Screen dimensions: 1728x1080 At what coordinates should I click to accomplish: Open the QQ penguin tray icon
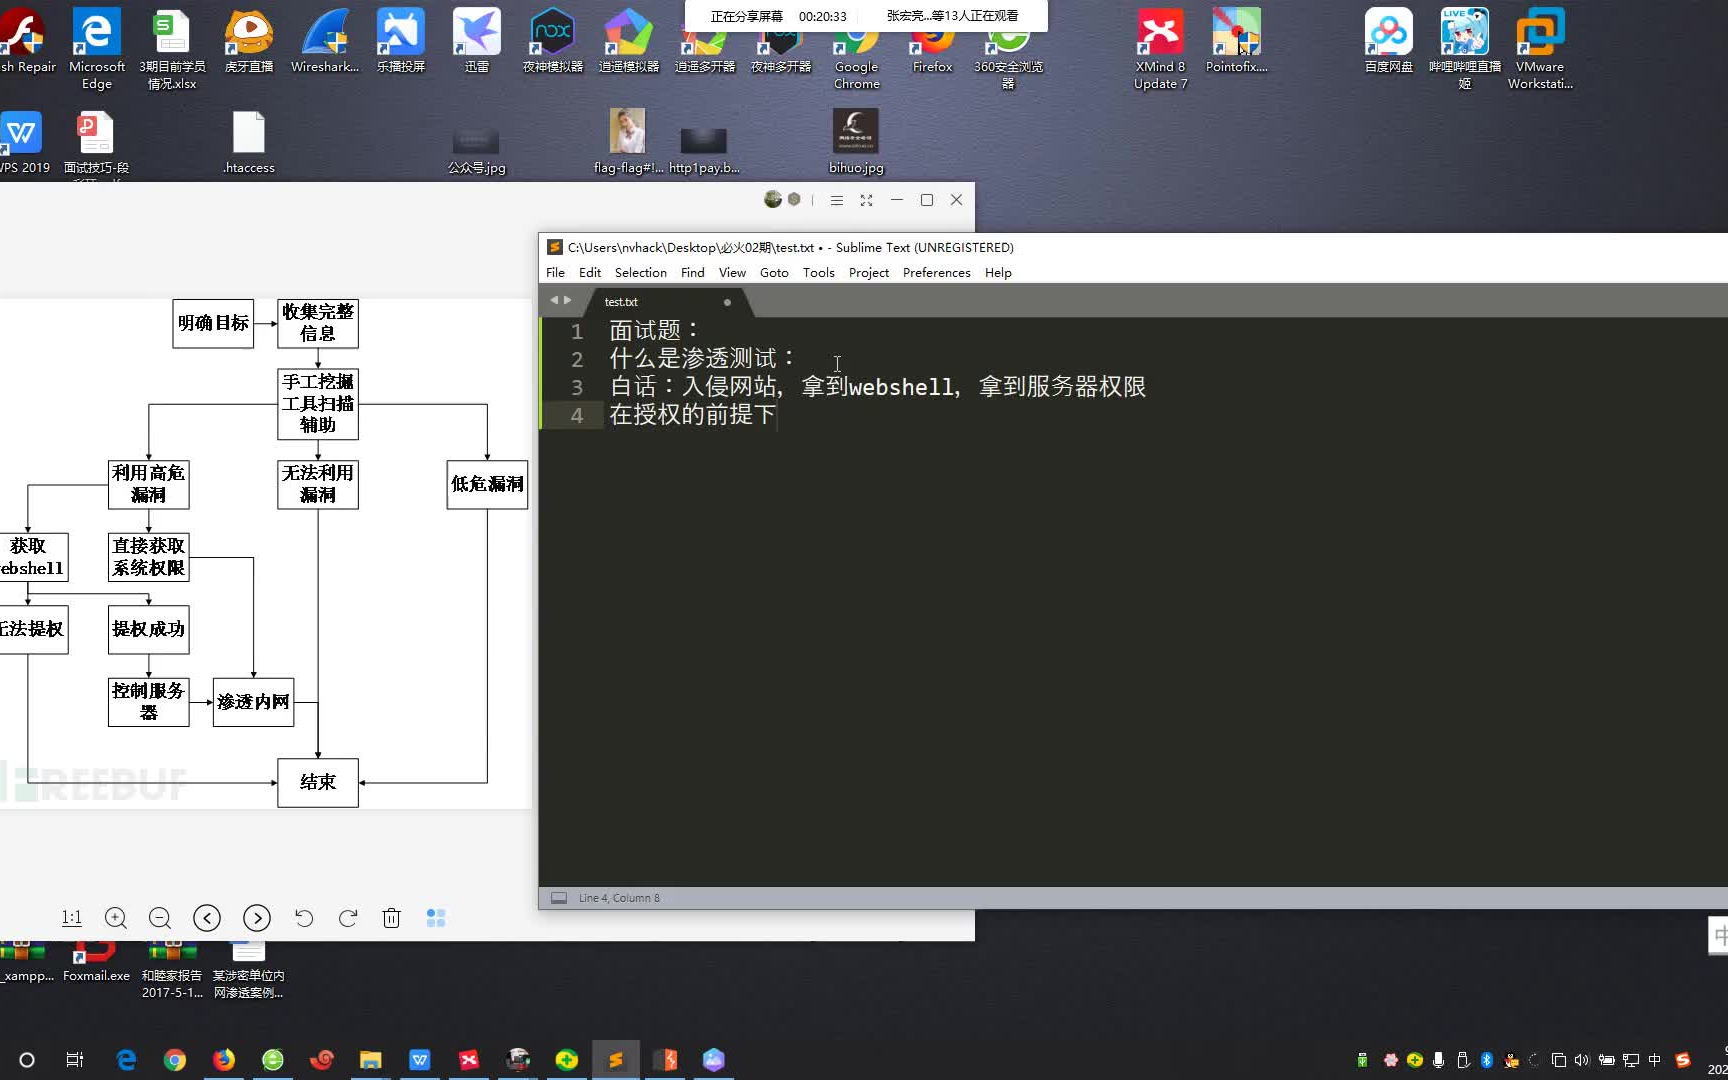pyautogui.click(x=1510, y=1060)
